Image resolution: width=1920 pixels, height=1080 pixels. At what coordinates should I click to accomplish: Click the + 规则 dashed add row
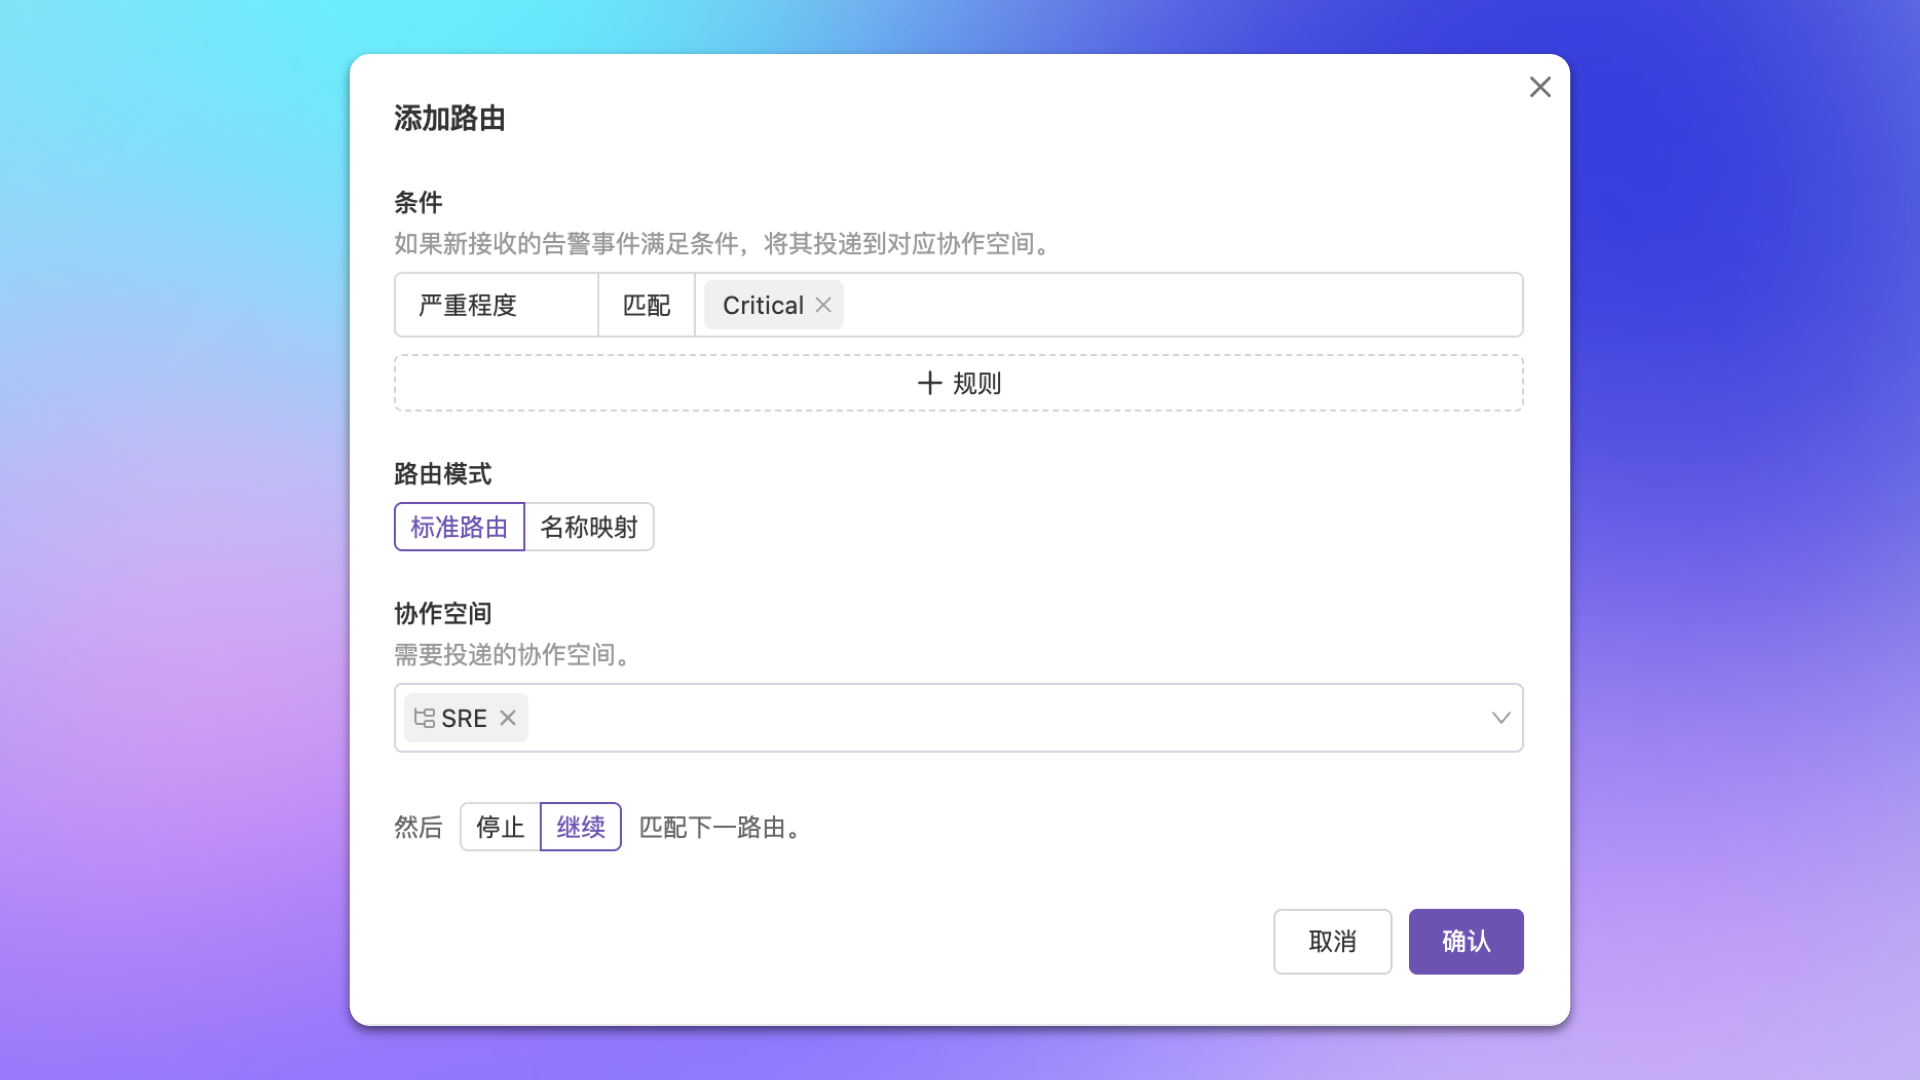click(1200, 383)
